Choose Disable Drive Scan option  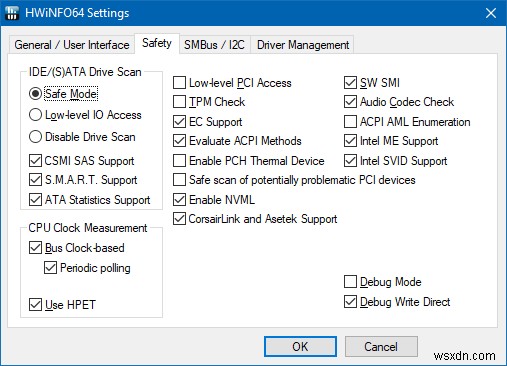[x=35, y=137]
